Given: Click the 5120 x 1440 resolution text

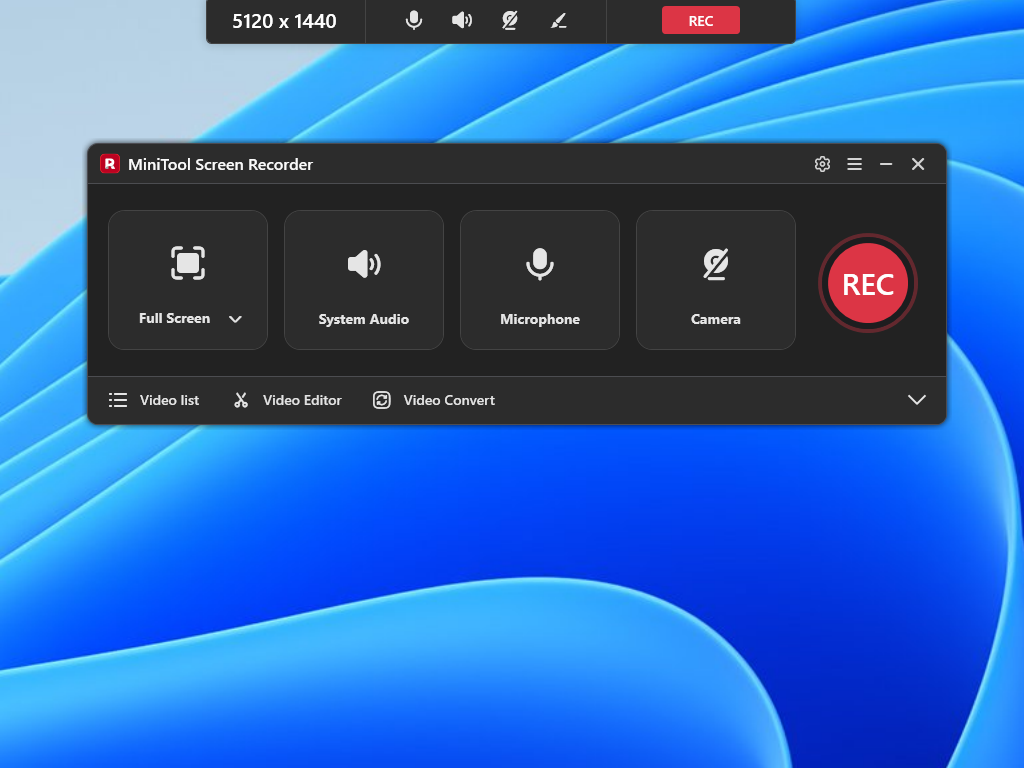Looking at the screenshot, I should (284, 22).
